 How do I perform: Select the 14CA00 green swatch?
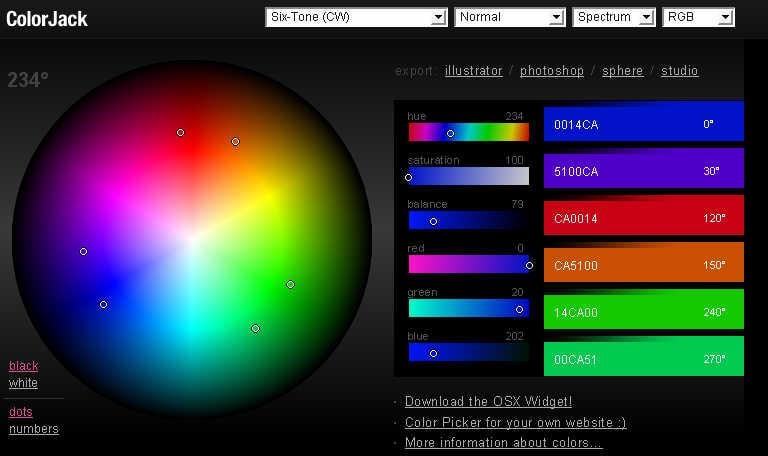click(644, 309)
